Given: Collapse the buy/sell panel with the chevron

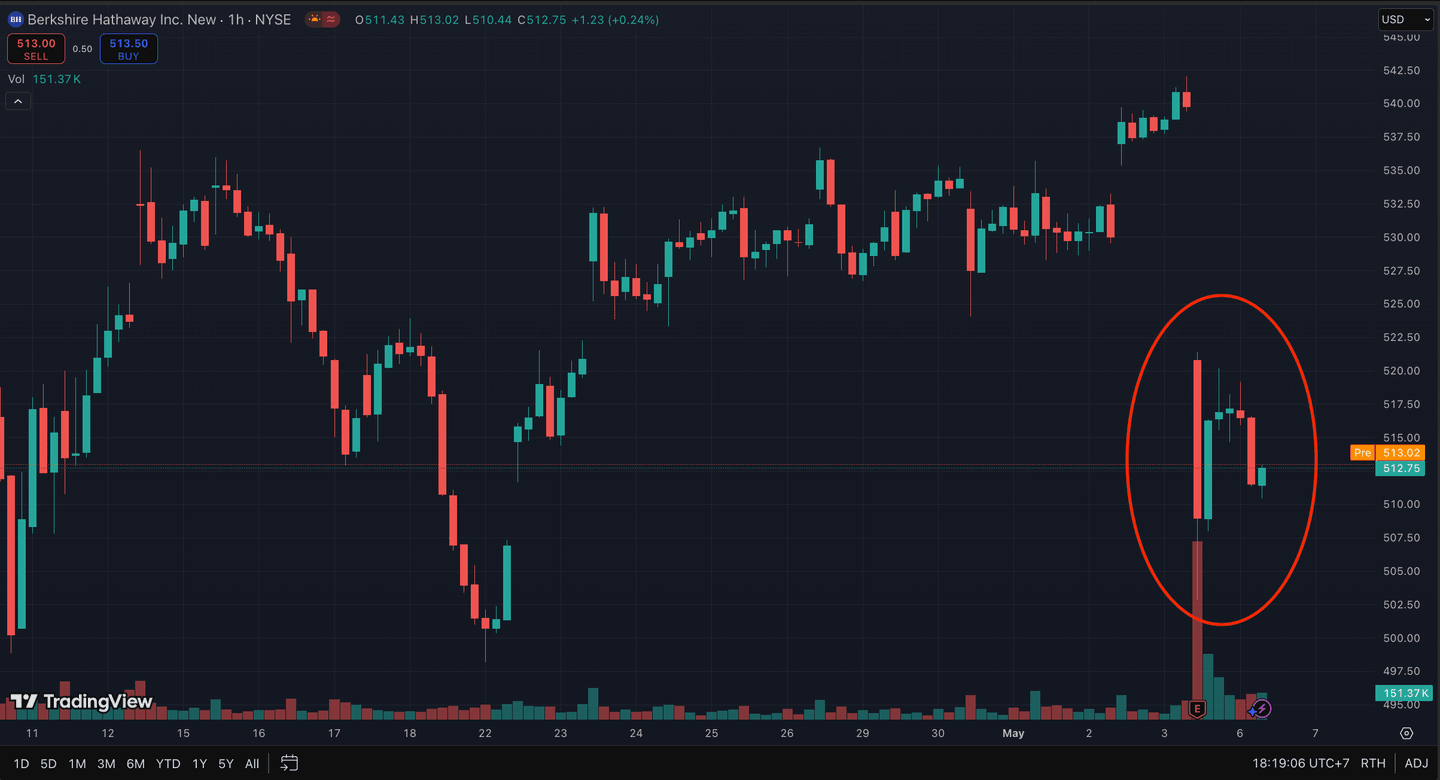Looking at the screenshot, I should (x=17, y=100).
